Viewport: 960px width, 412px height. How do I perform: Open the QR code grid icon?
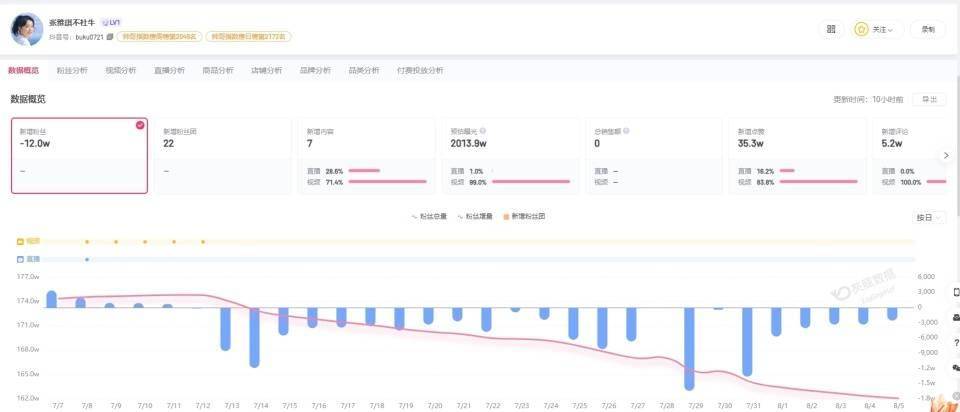pyautogui.click(x=831, y=29)
